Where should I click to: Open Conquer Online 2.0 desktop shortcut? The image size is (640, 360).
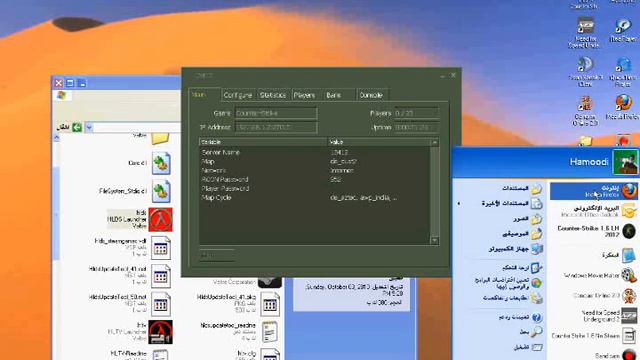pos(585,110)
